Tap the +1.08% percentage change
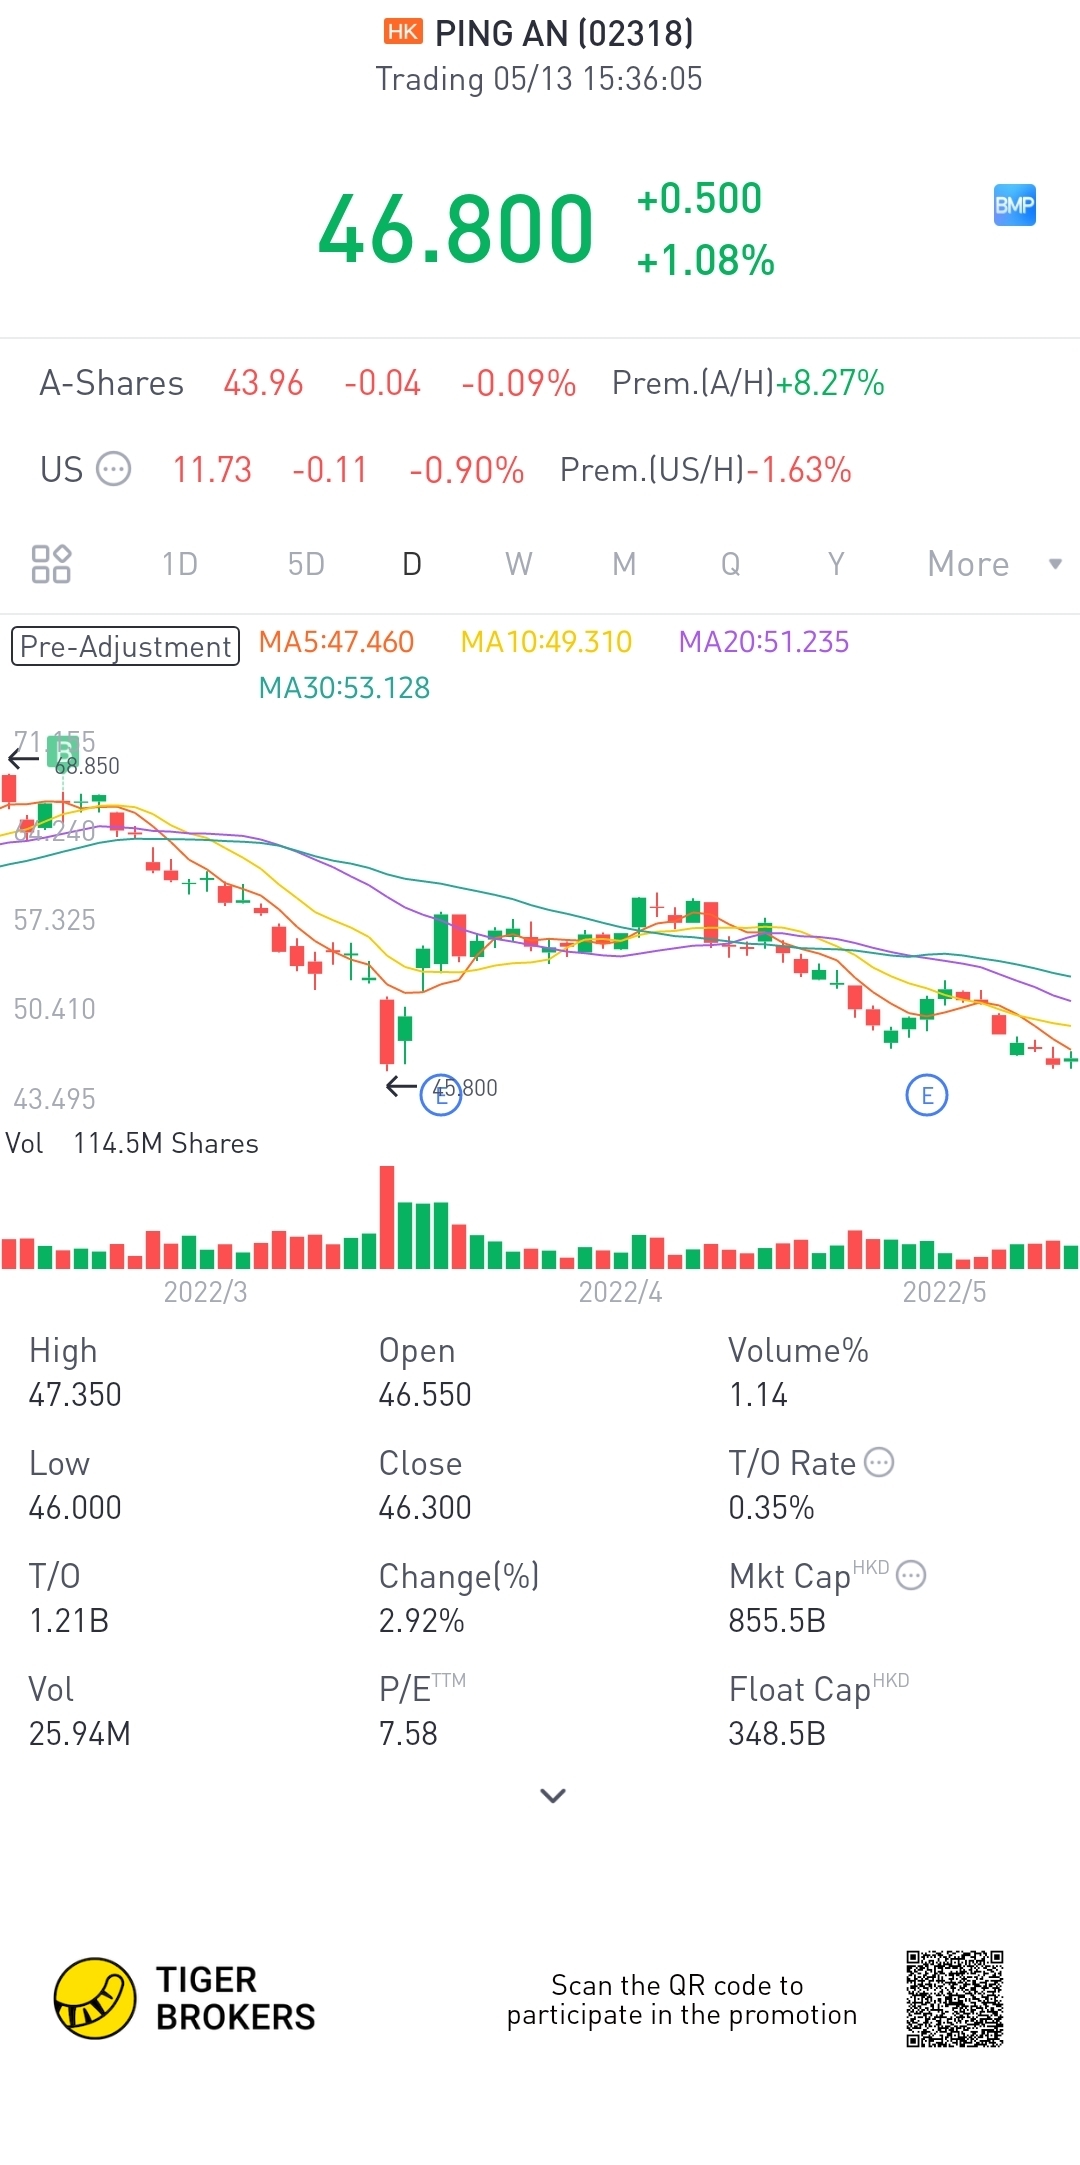The image size is (1080, 2165). 706,260
